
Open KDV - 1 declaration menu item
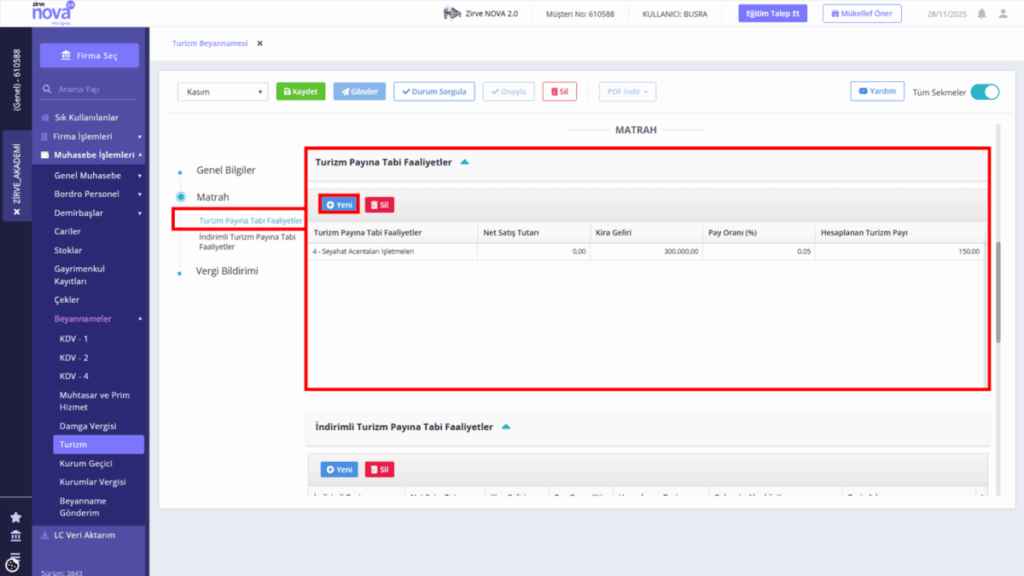(x=74, y=338)
